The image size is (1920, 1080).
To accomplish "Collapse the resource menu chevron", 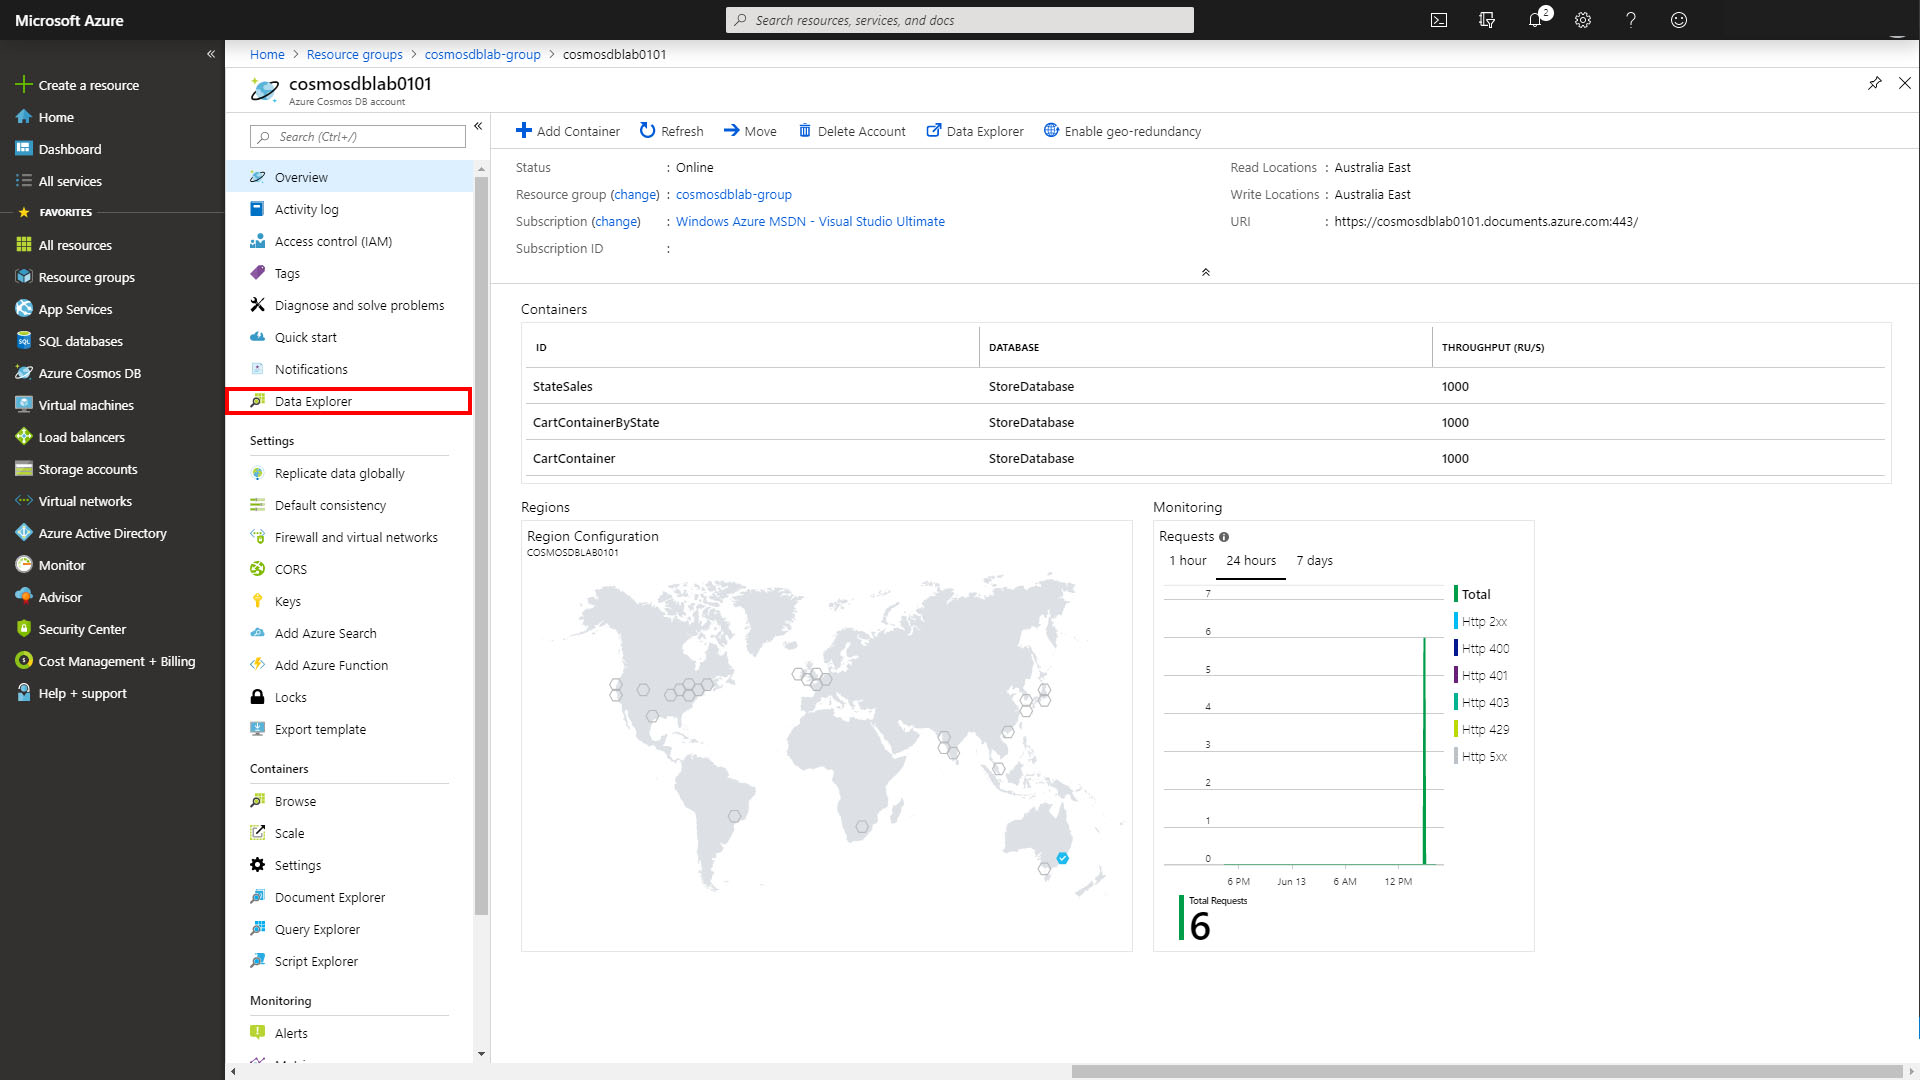I will 478,126.
